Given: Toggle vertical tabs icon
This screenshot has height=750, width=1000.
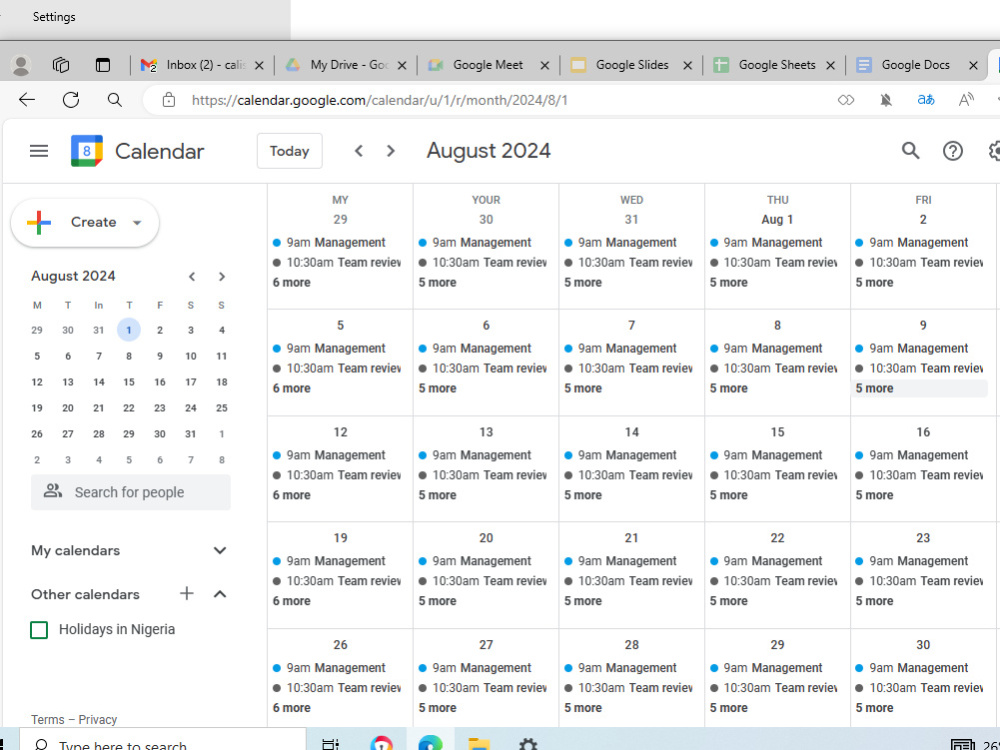Looking at the screenshot, I should pos(103,65).
